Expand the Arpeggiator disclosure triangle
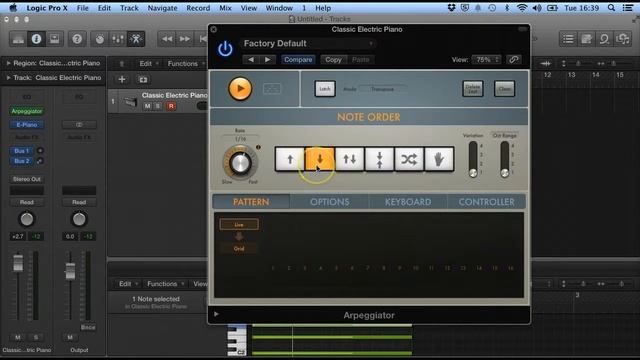The height and width of the screenshot is (360, 640). (x=216, y=314)
